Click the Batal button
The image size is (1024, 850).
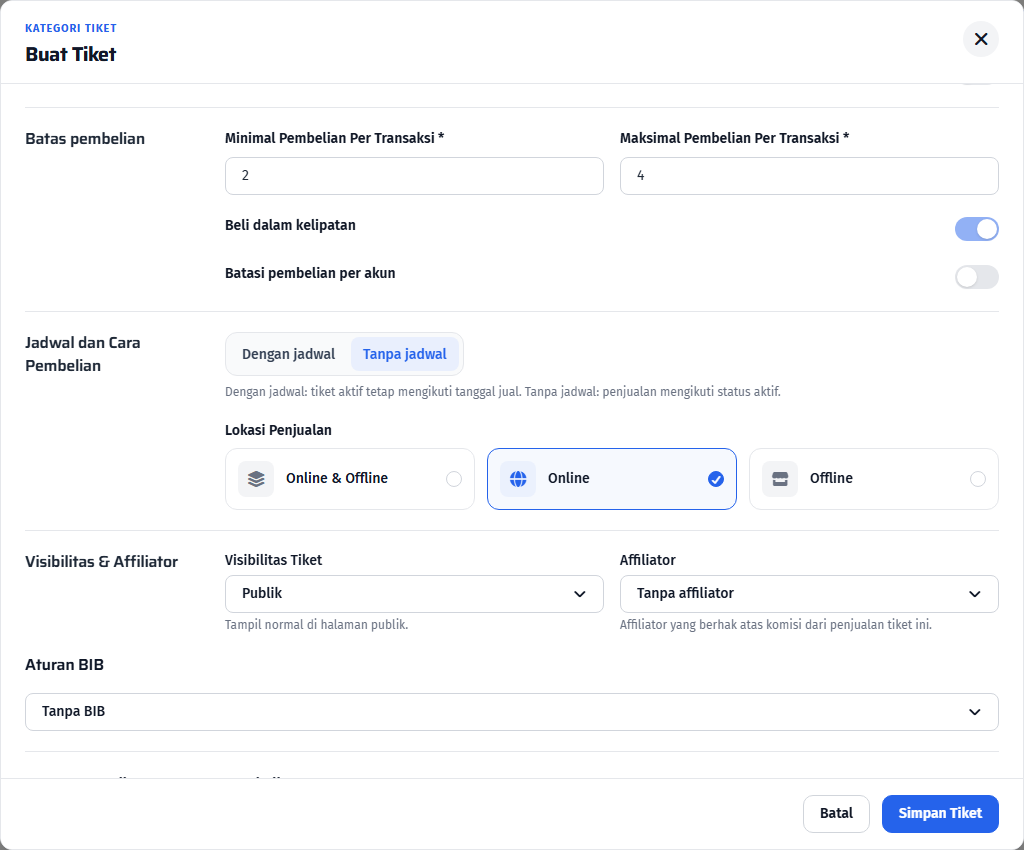coord(836,813)
